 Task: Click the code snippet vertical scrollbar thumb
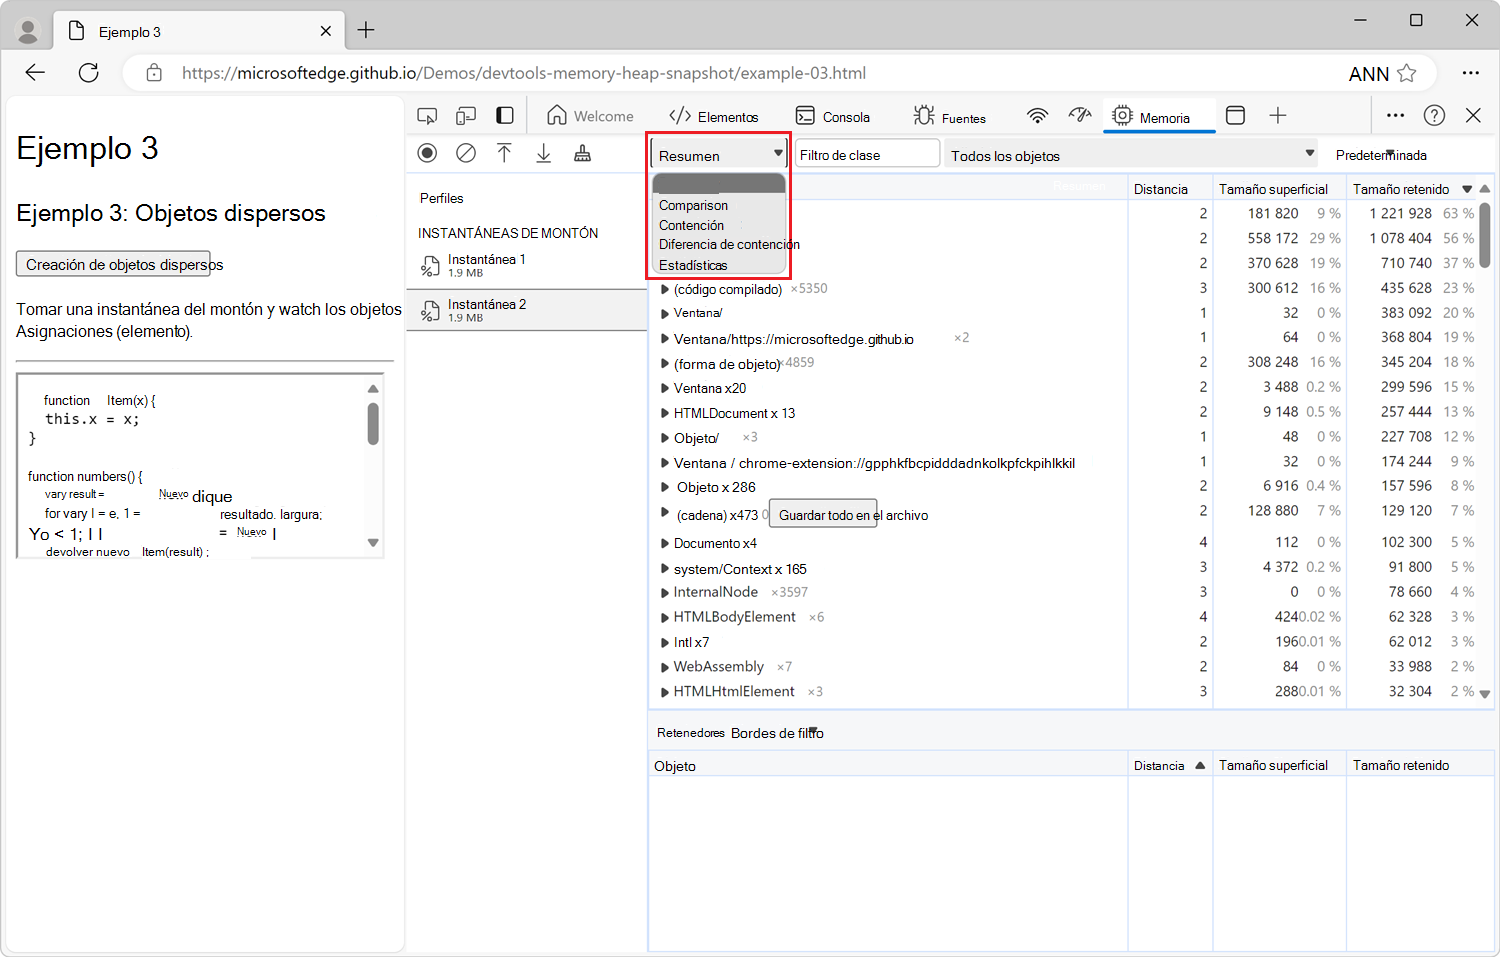(373, 423)
